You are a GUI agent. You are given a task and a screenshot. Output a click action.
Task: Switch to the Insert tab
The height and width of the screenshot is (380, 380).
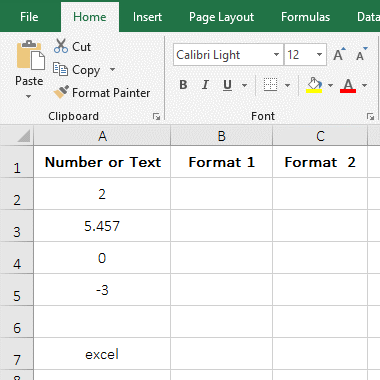click(147, 17)
